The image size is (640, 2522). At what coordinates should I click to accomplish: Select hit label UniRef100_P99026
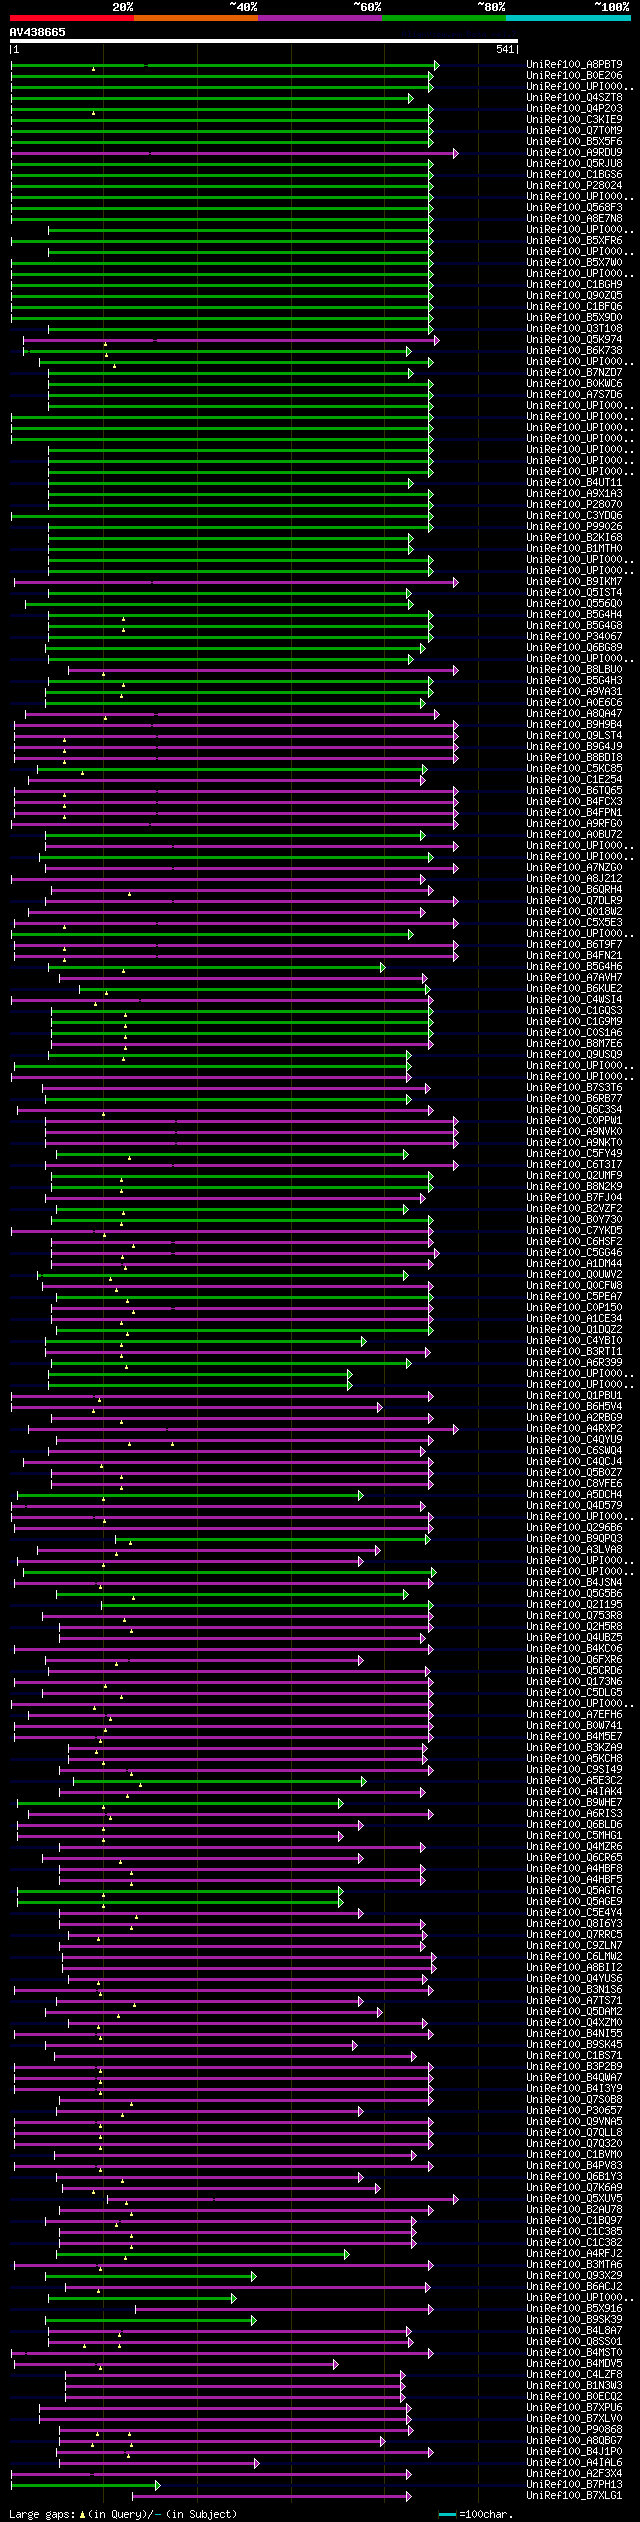pyautogui.click(x=574, y=527)
